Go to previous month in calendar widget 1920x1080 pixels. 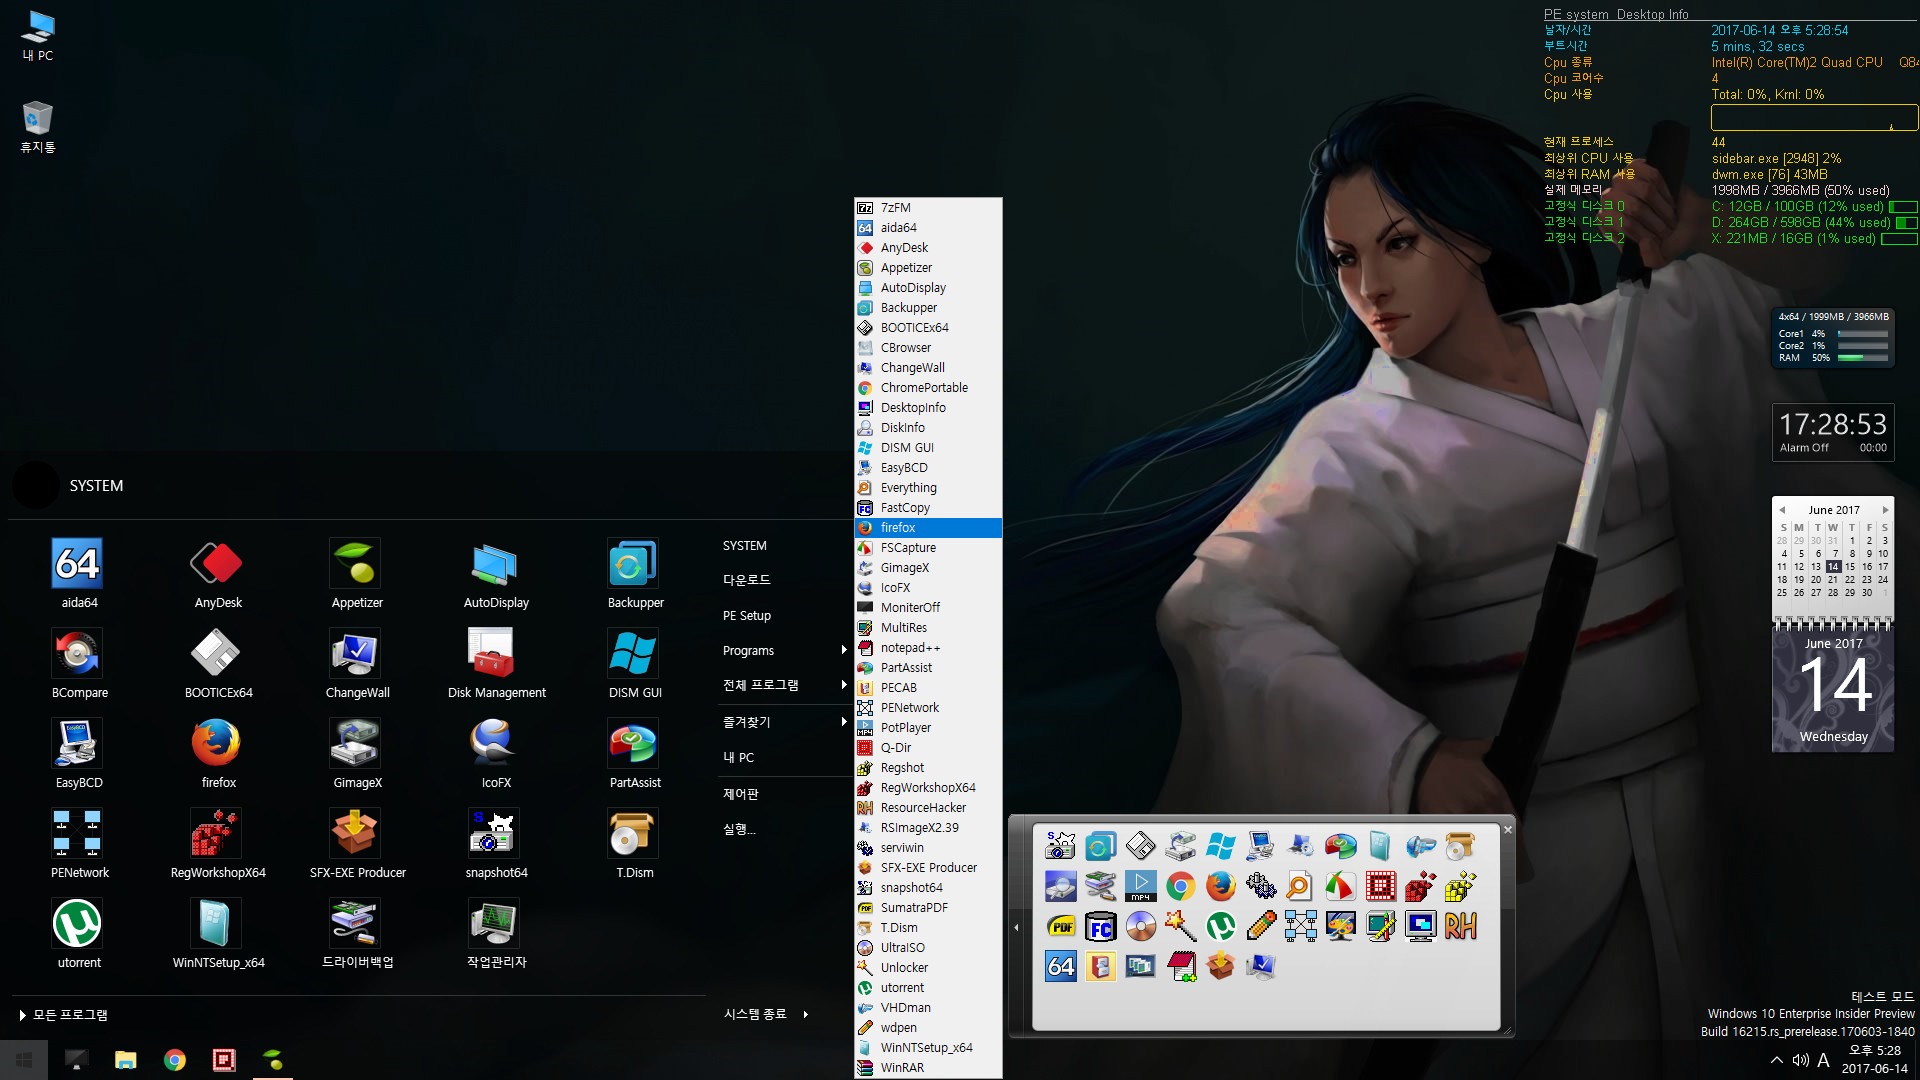click(1781, 510)
